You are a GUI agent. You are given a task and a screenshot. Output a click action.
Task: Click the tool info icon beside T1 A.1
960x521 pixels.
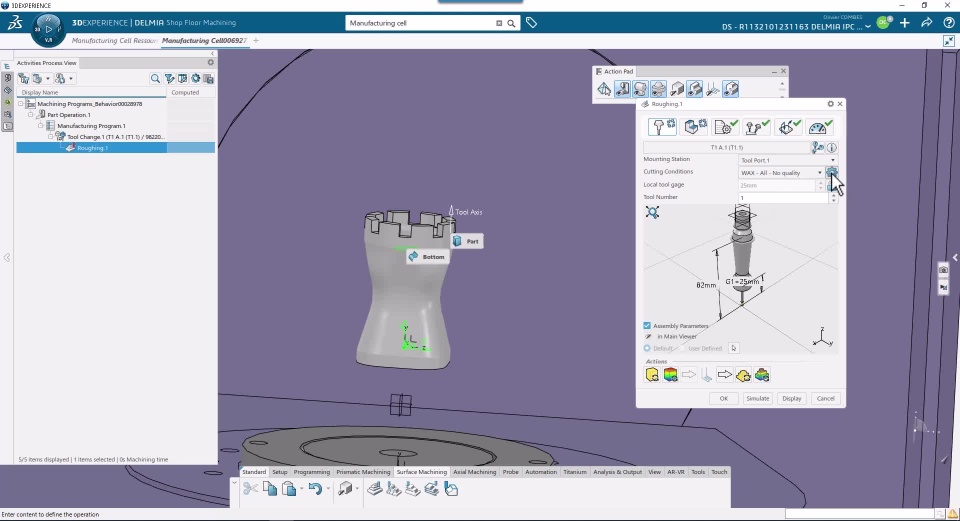click(831, 148)
